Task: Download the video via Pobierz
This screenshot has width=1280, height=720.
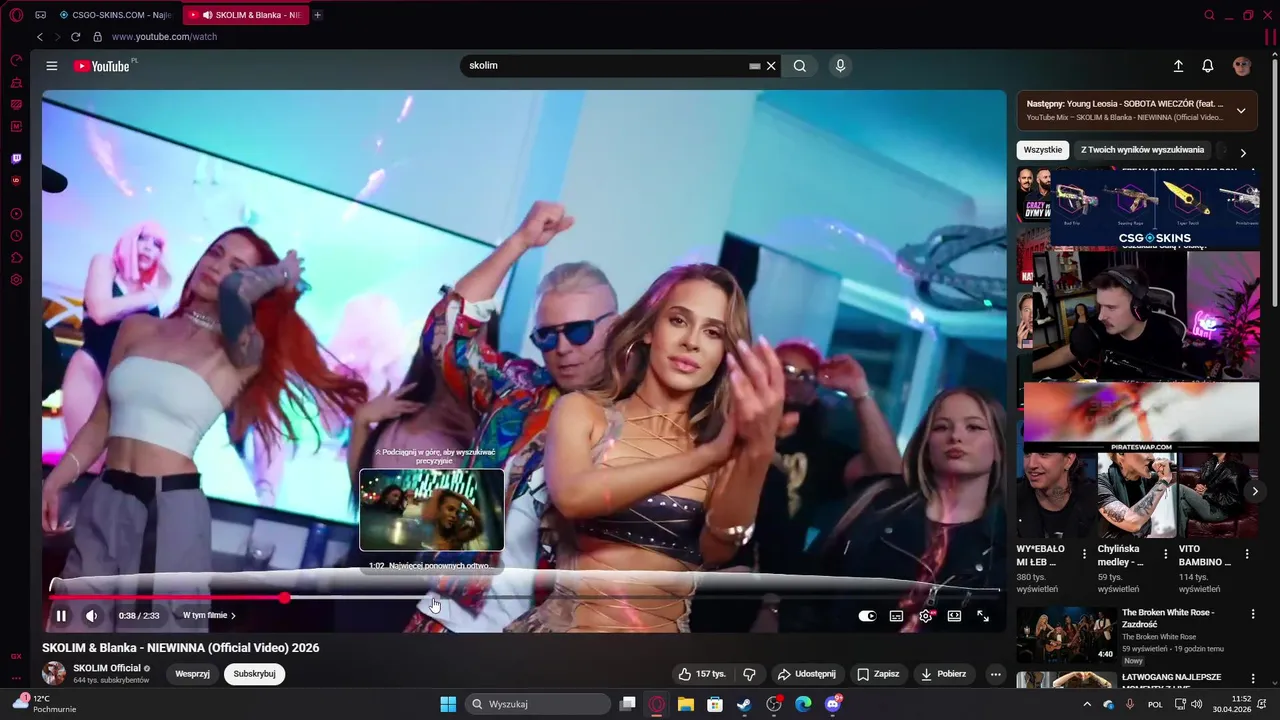Action: tap(943, 674)
